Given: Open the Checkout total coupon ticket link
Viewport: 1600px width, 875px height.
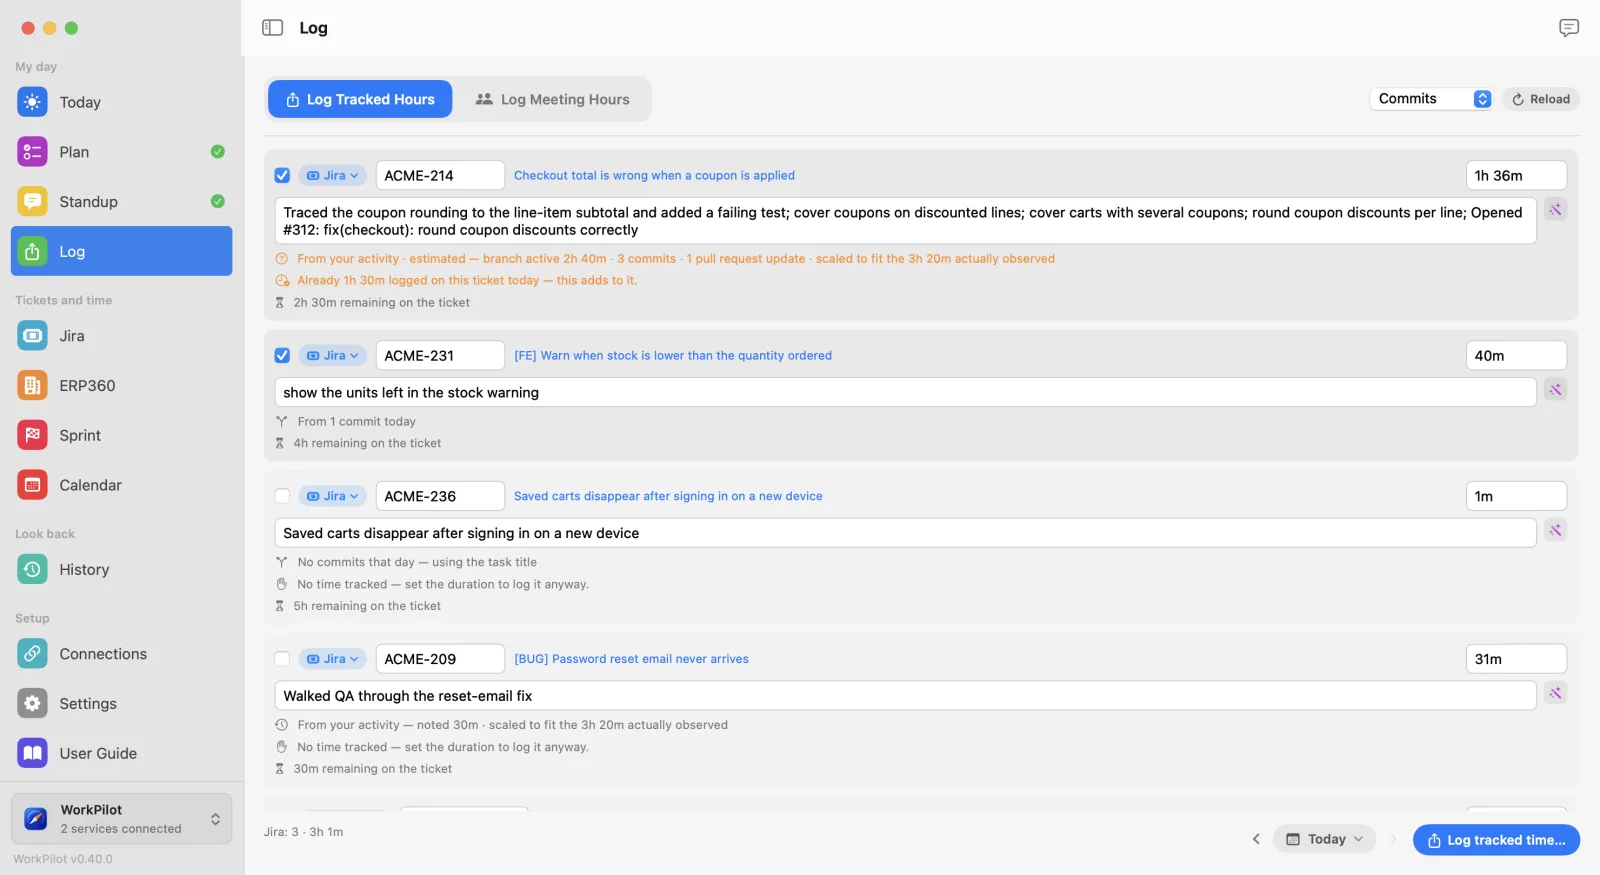Looking at the screenshot, I should click(654, 175).
